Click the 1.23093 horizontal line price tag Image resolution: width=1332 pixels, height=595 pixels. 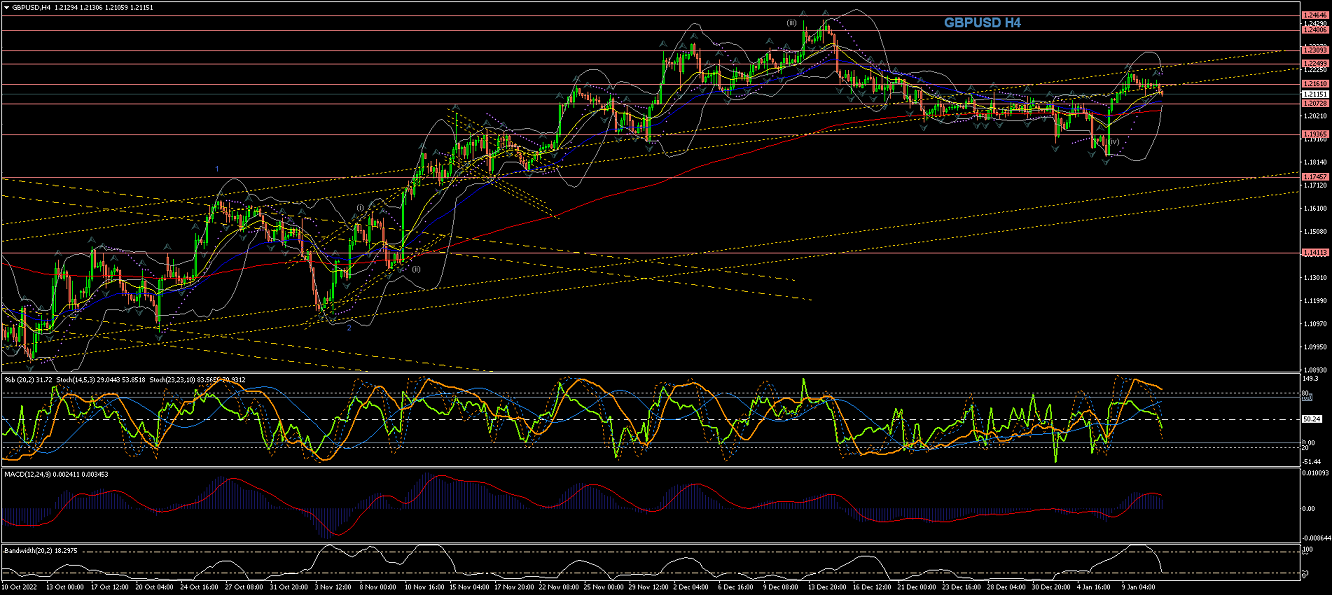[1314, 50]
